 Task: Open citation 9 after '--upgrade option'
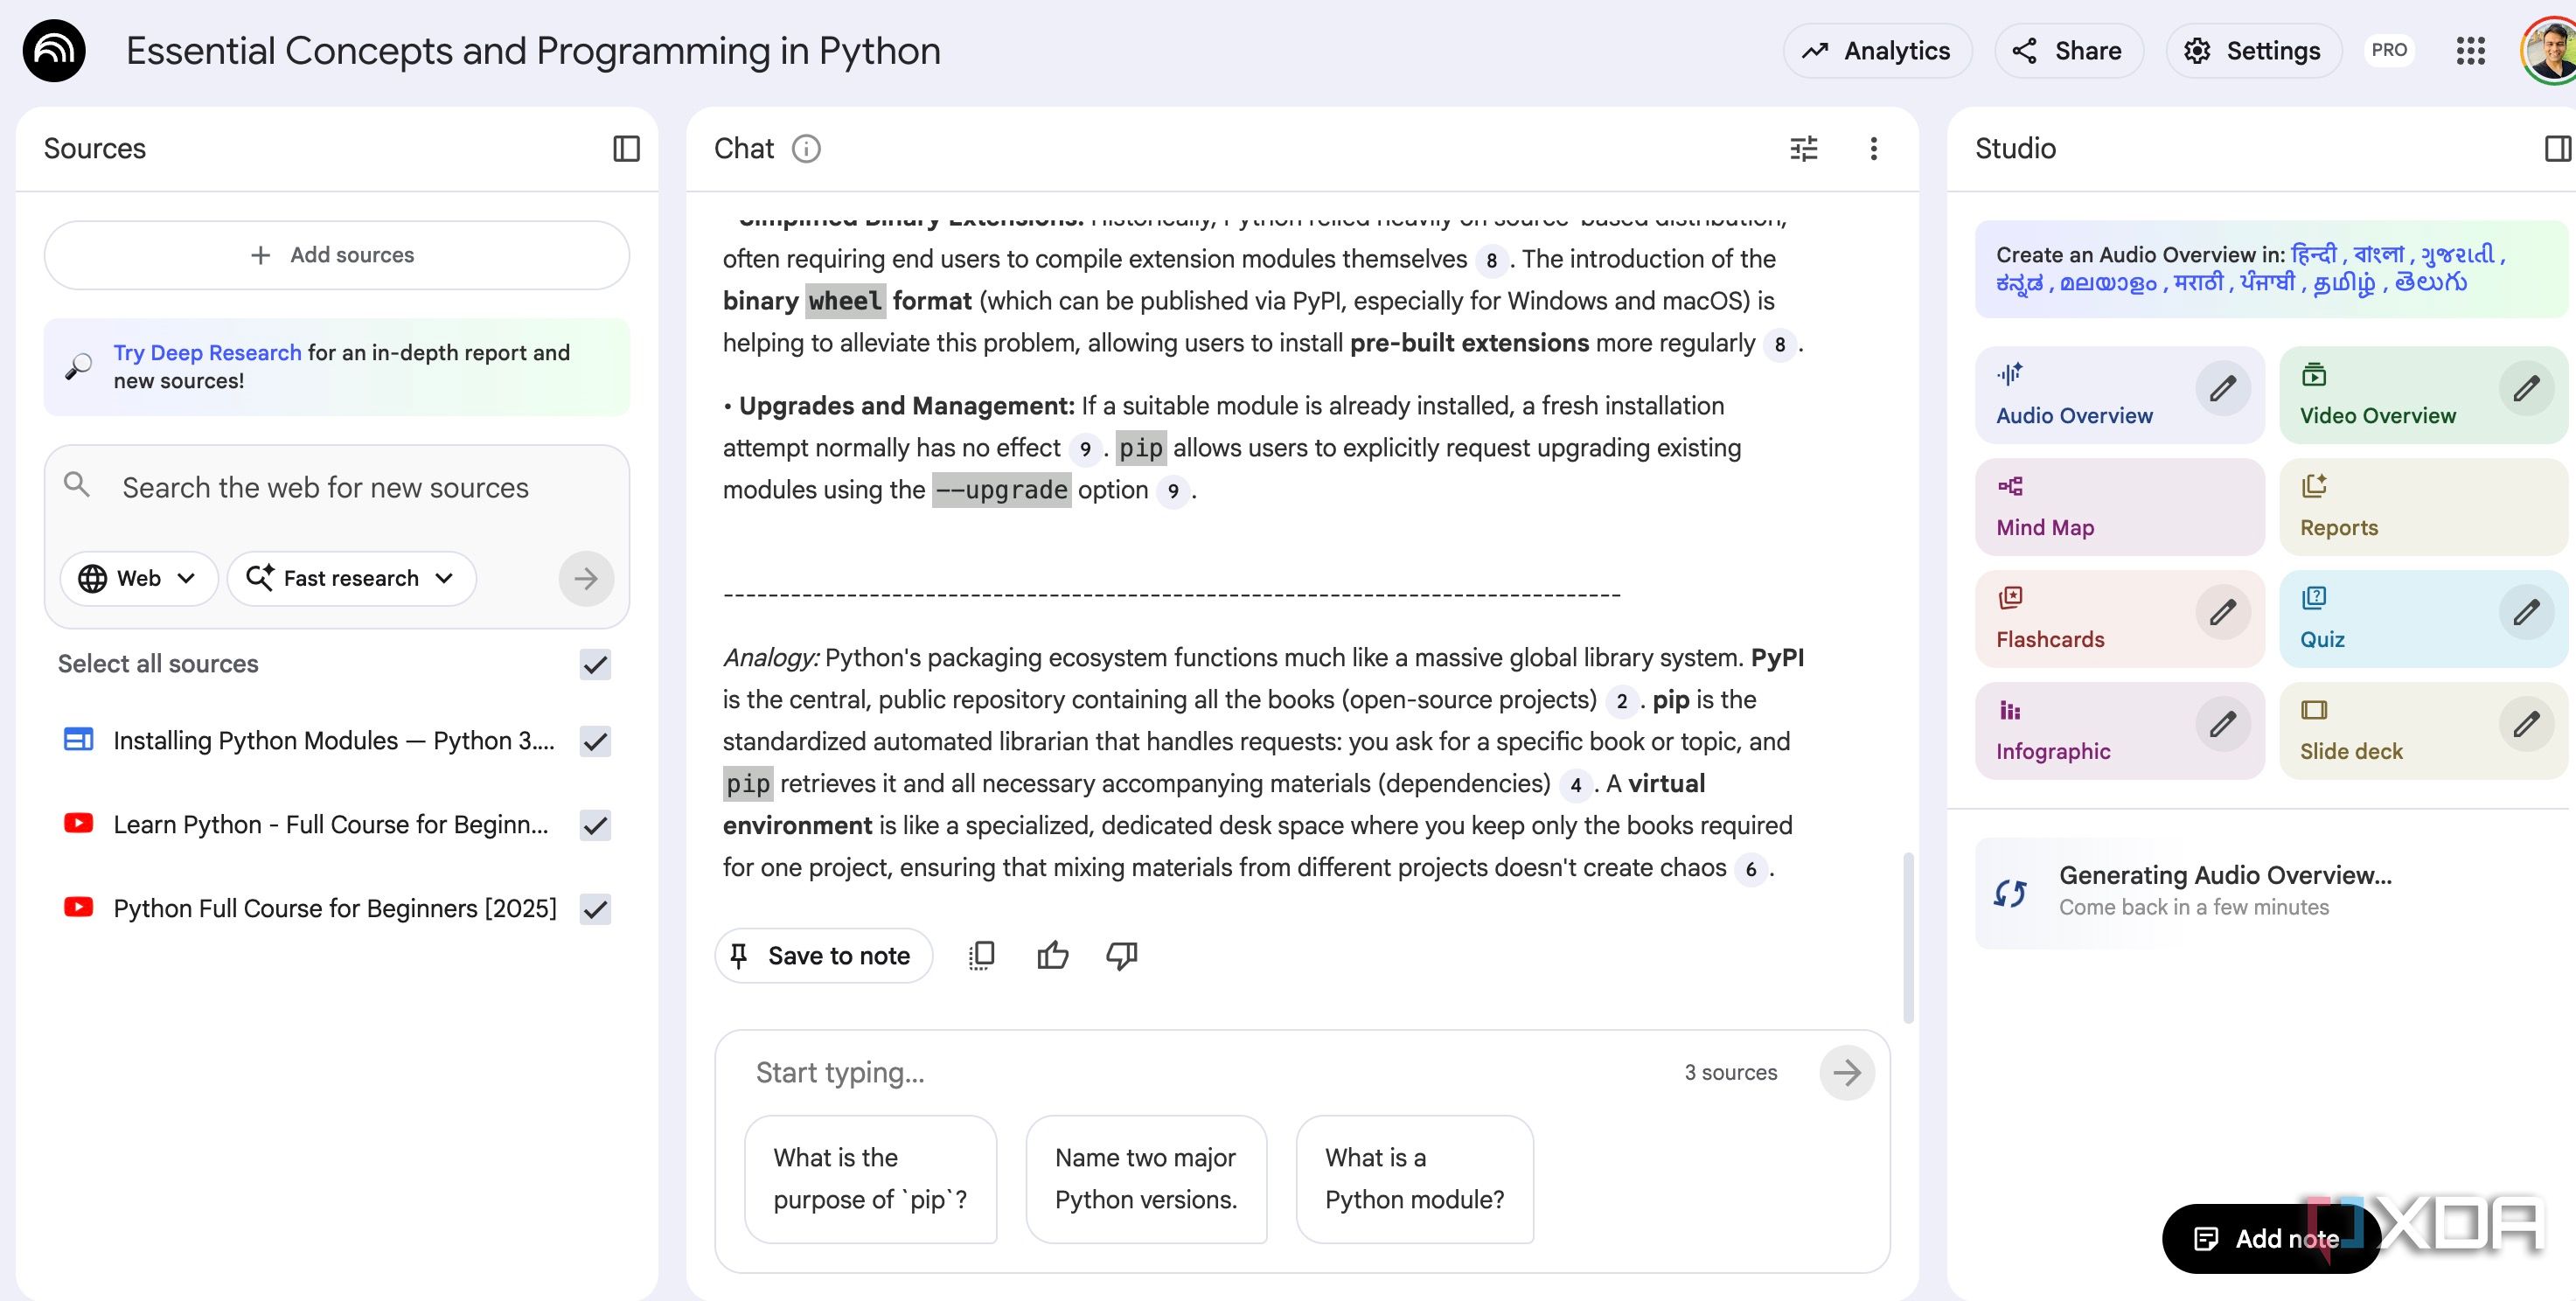(1172, 491)
